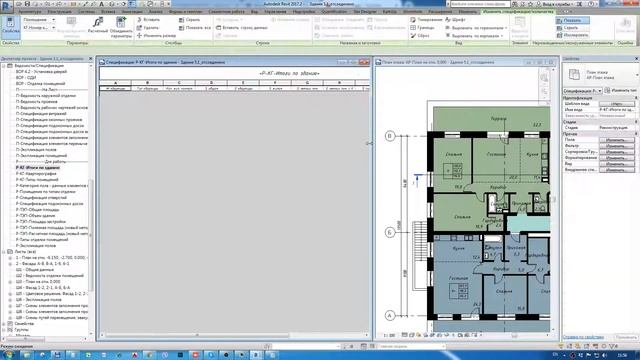Open the Номер parameter dropdown
640x360 pixels.
pyautogui.click(x=39, y=28)
